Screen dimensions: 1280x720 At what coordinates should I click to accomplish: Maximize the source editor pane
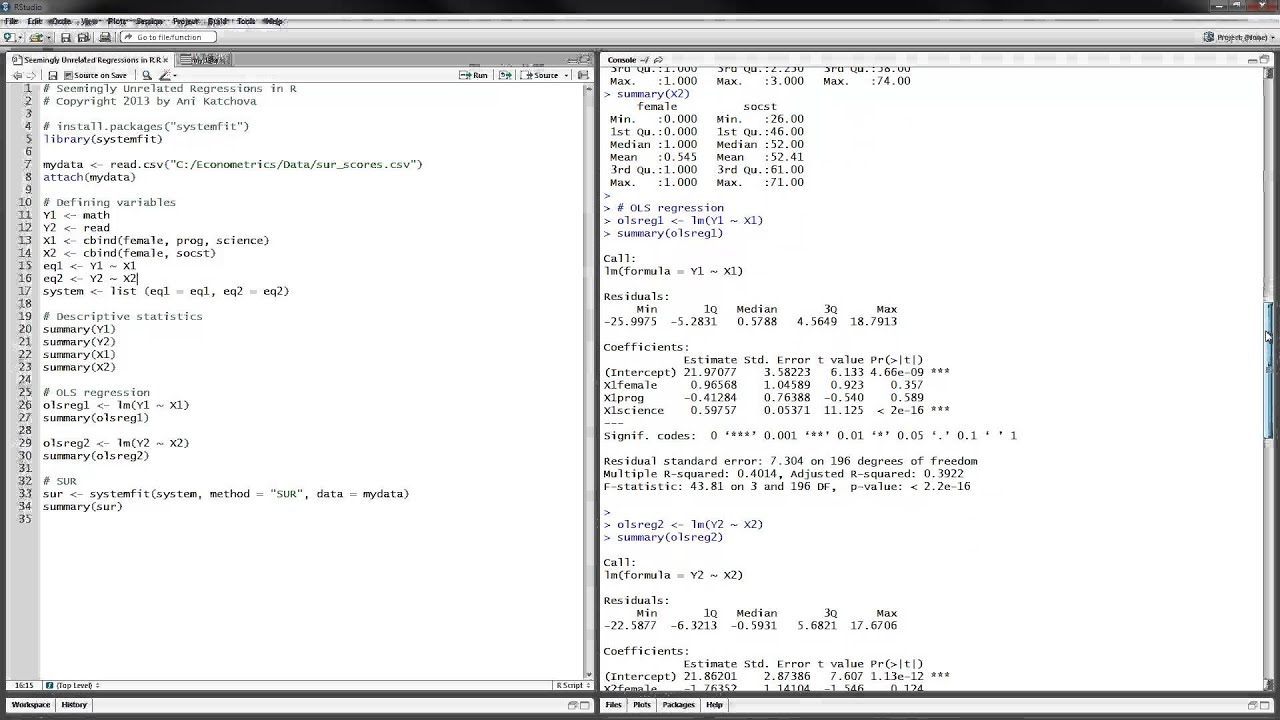click(586, 60)
